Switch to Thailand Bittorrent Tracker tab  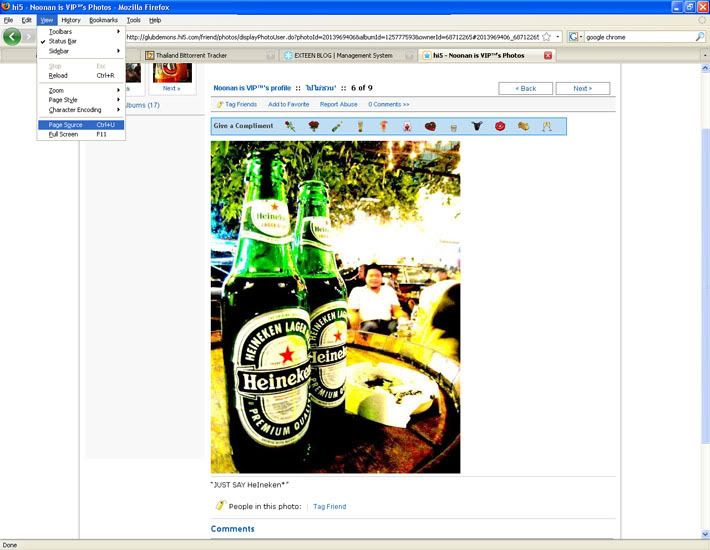210,56
